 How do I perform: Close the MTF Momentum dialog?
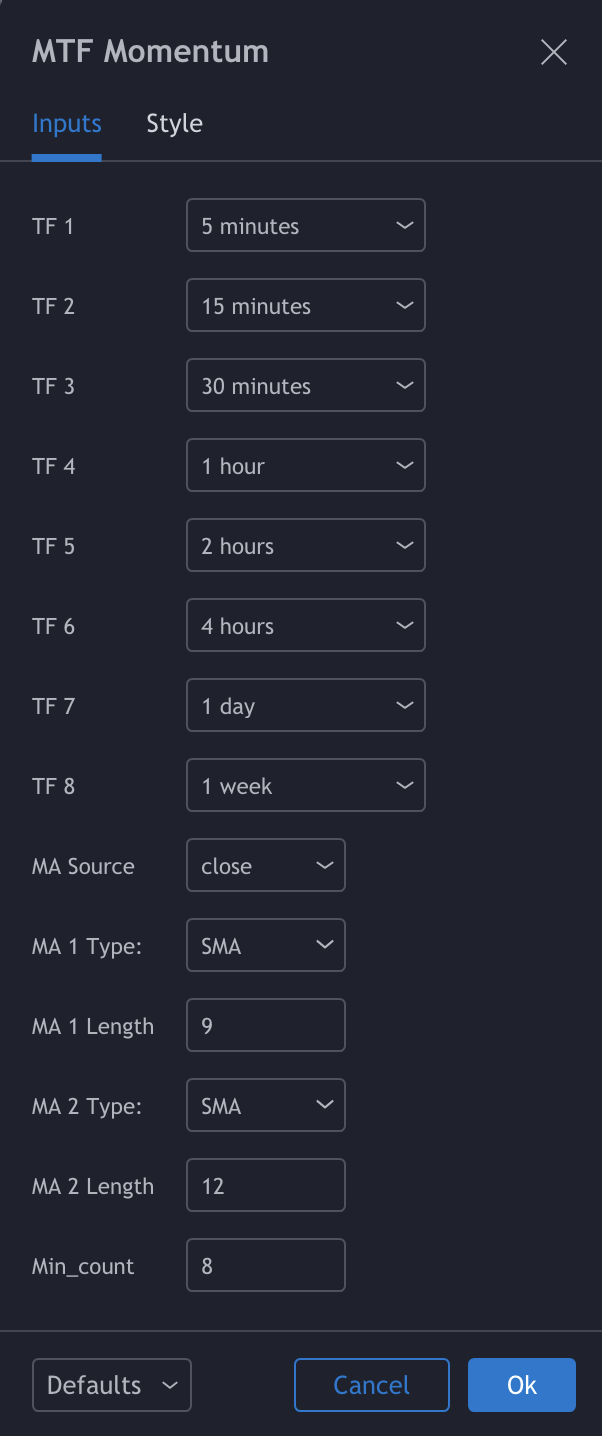[553, 53]
